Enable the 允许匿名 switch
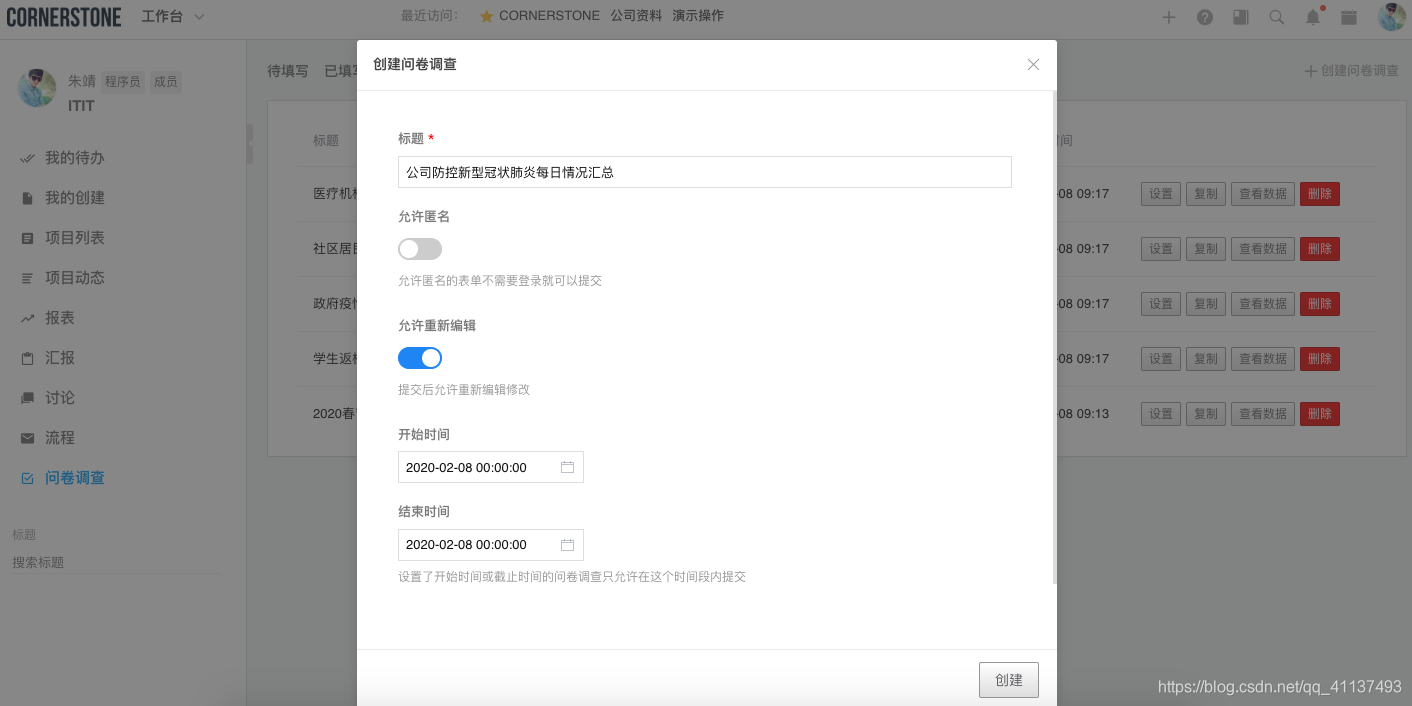This screenshot has height=706, width=1412. tap(420, 249)
